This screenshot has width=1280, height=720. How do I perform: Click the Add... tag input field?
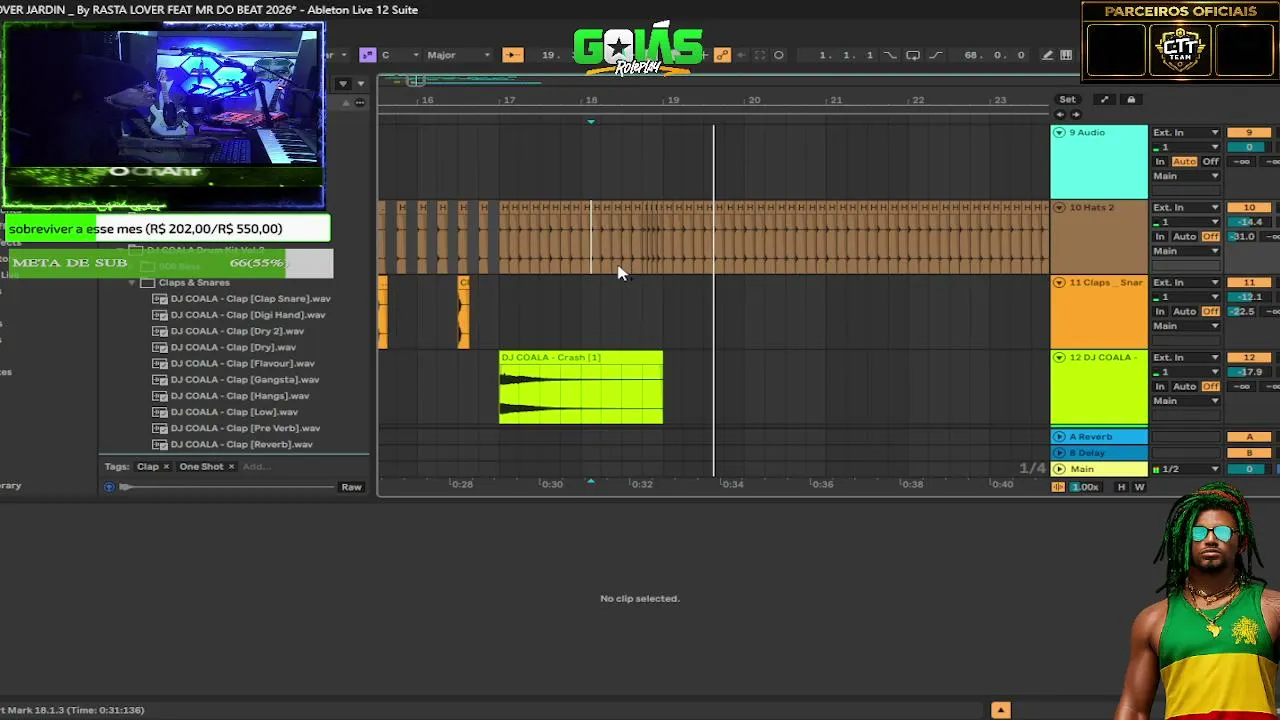256,466
